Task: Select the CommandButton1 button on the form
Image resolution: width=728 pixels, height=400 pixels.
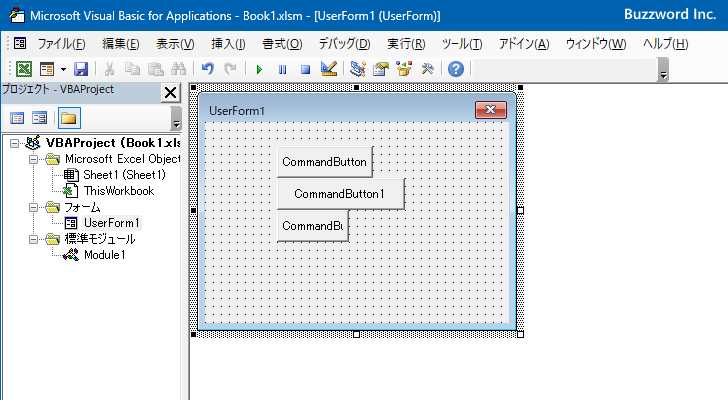Action: [341, 194]
